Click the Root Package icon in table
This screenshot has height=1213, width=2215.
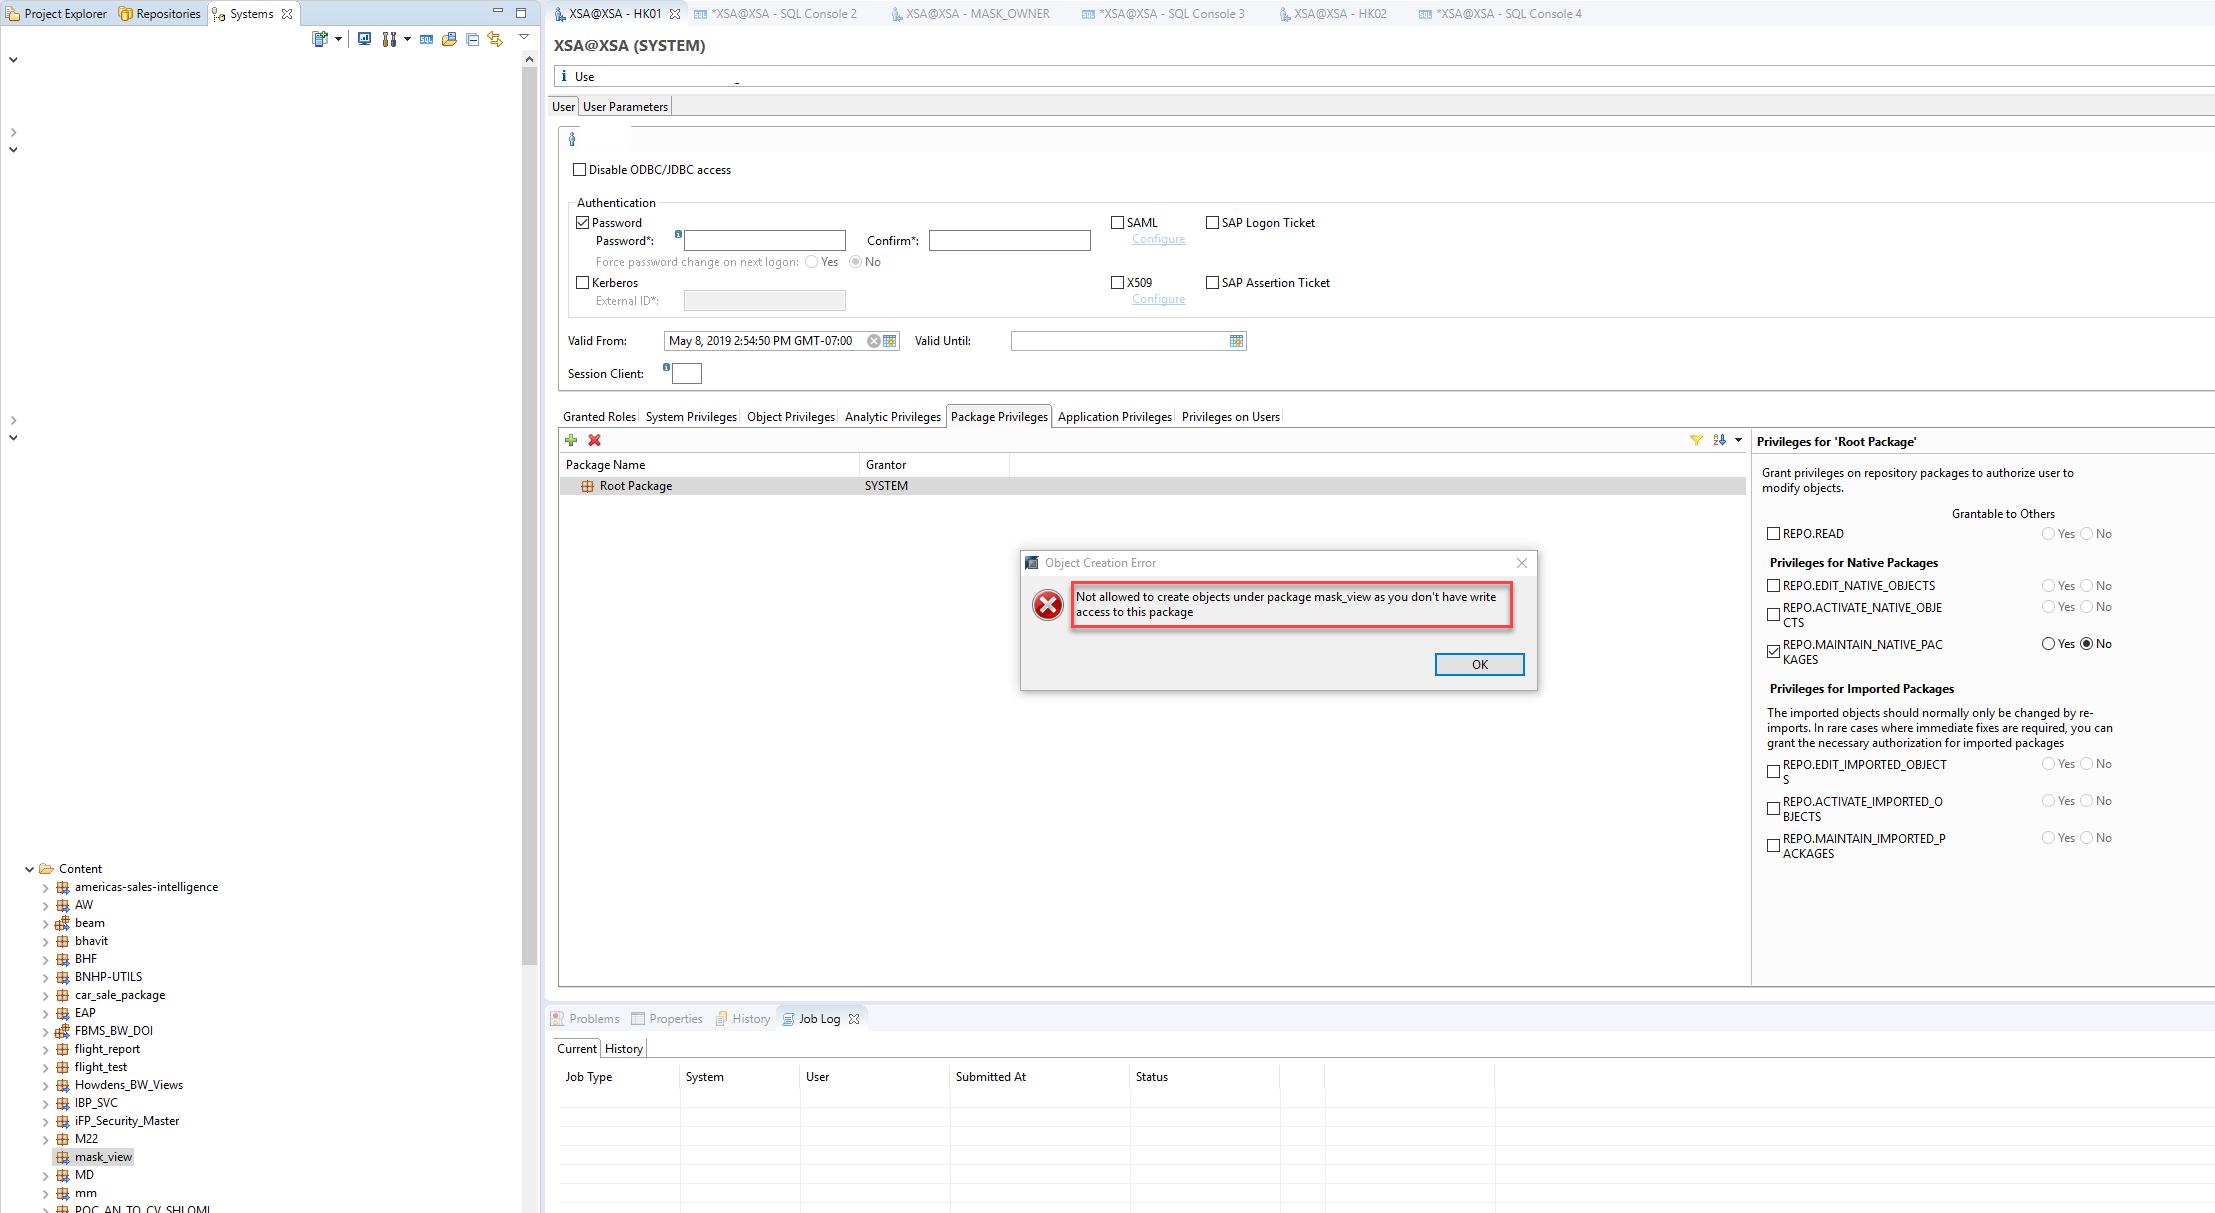[588, 486]
